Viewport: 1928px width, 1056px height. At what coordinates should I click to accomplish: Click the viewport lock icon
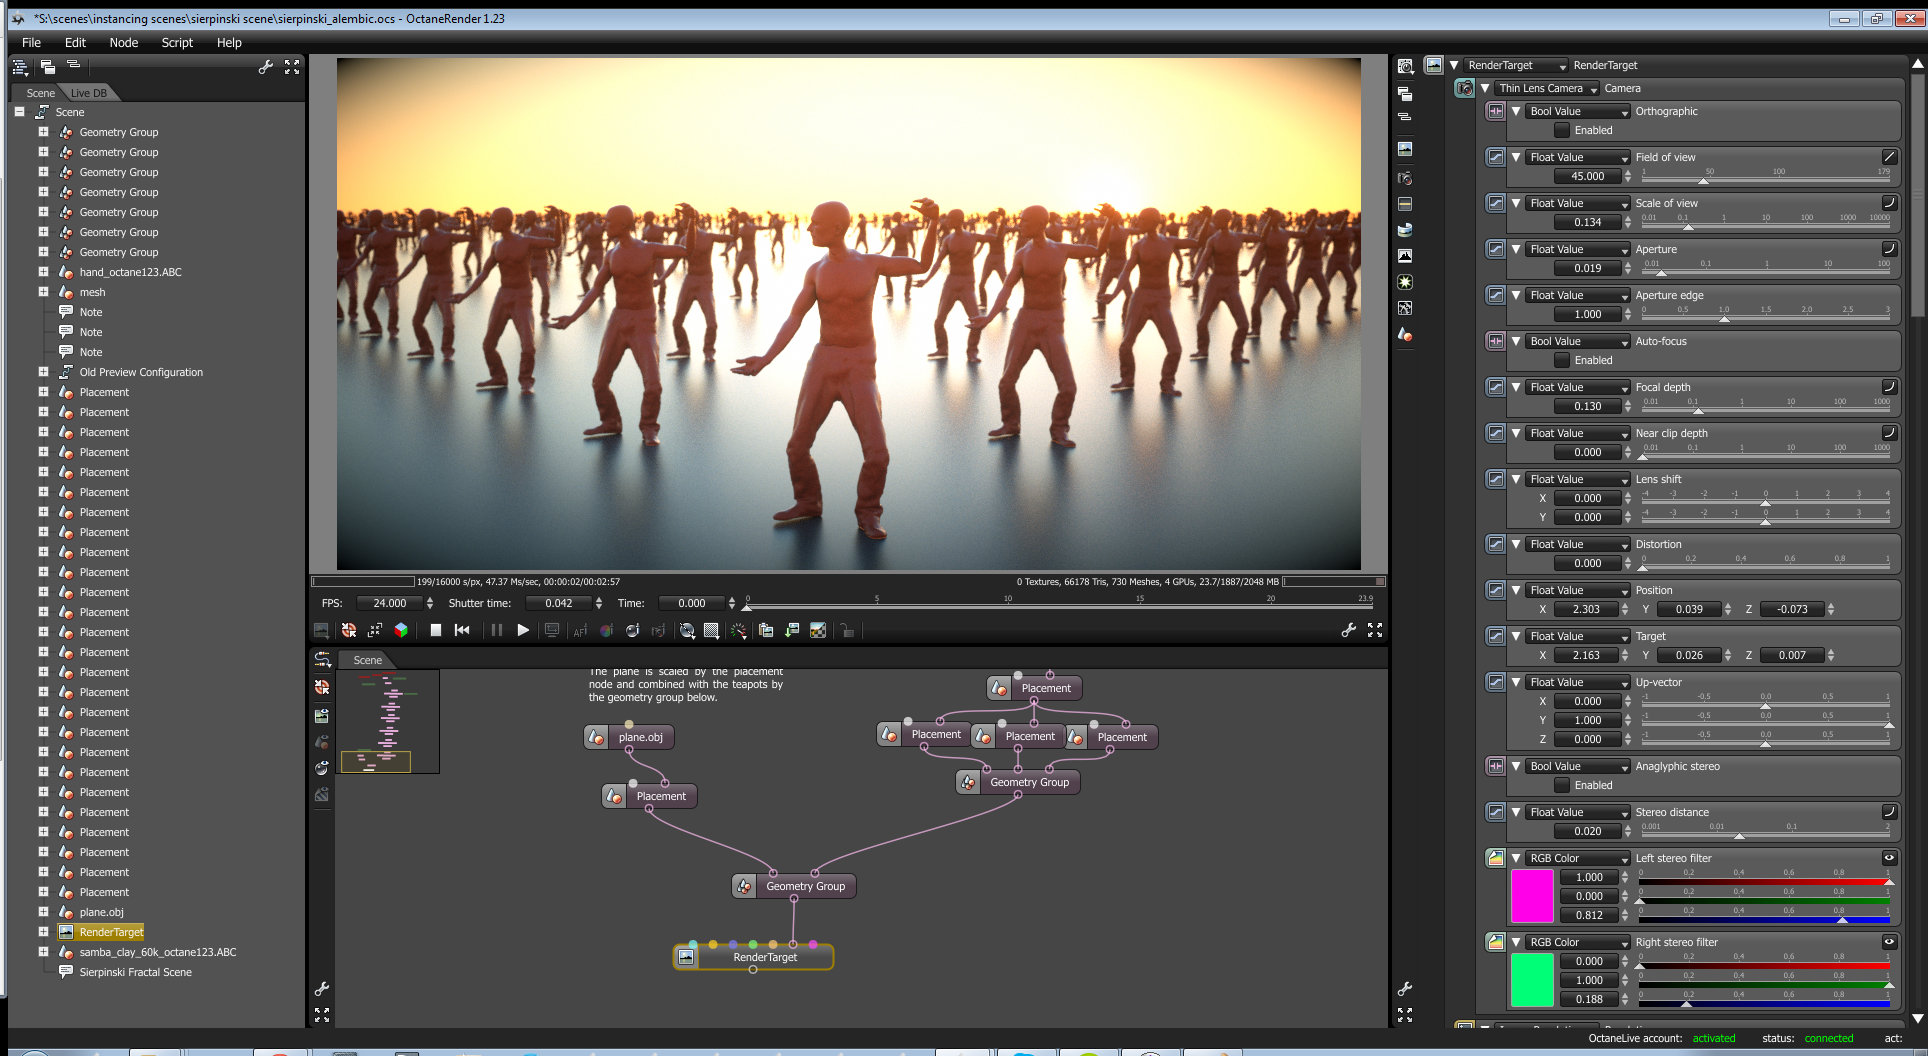pyautogui.click(x=847, y=630)
